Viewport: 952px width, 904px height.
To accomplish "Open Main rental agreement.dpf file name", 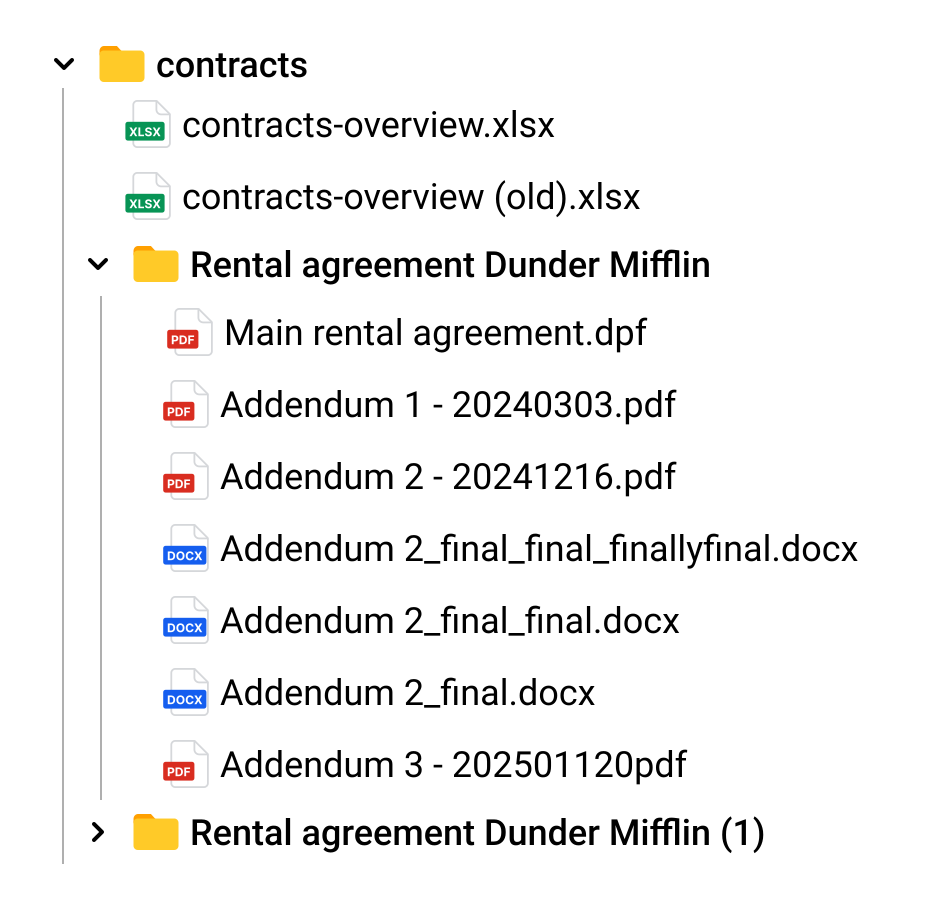I will [x=436, y=333].
